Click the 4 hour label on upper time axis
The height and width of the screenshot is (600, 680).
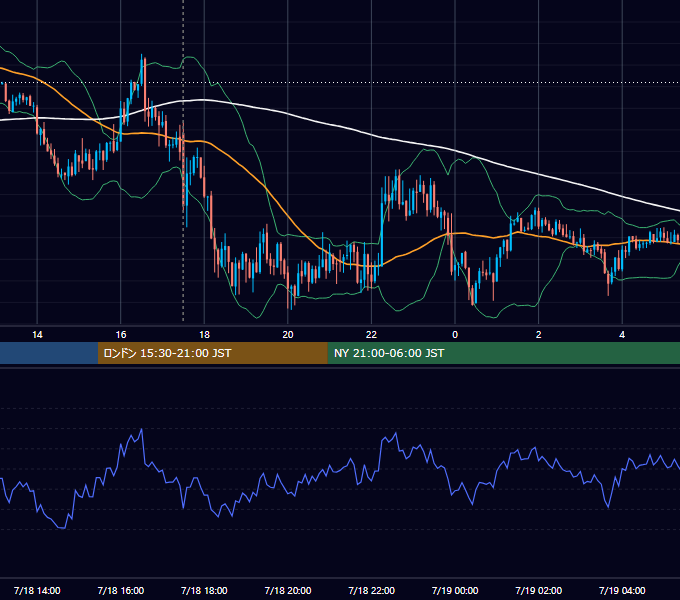622,335
